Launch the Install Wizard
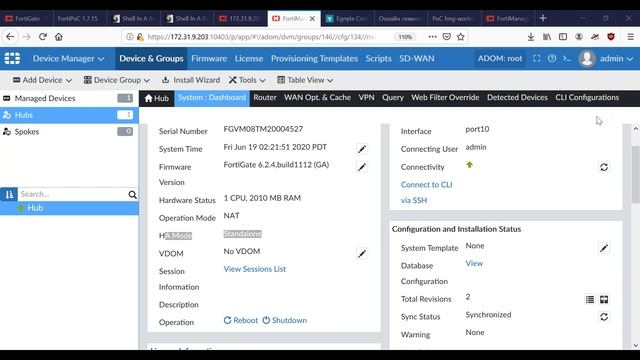Screen dimensions: 640x360 (x=191, y=80)
